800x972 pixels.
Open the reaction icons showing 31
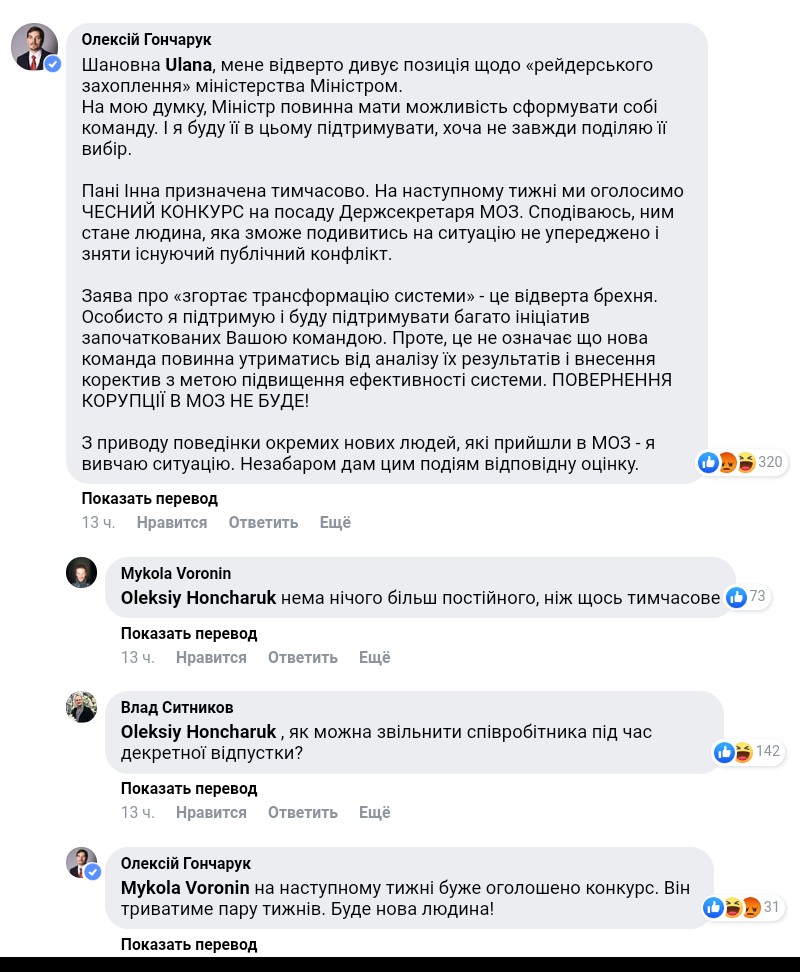tap(741, 907)
